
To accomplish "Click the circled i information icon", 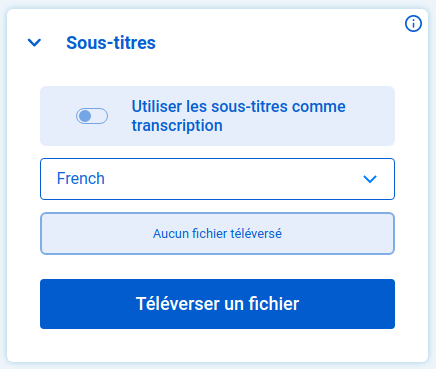I will point(413,24).
